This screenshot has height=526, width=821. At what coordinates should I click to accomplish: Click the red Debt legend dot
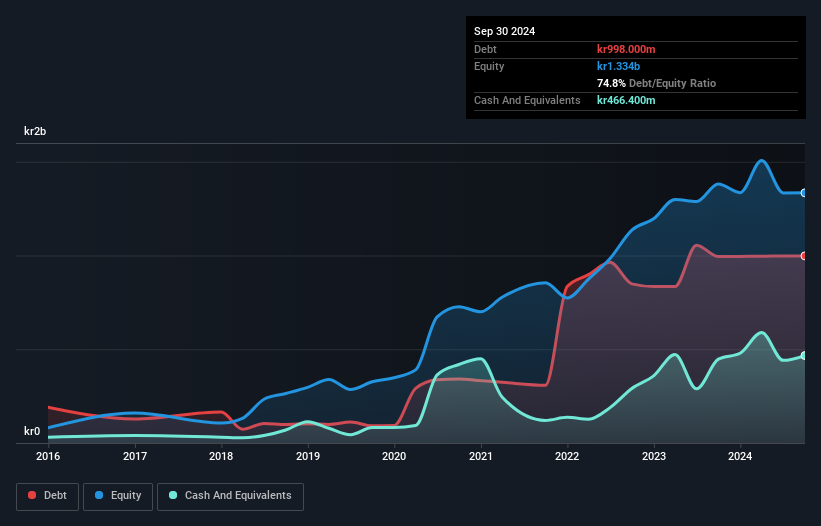pos(32,495)
